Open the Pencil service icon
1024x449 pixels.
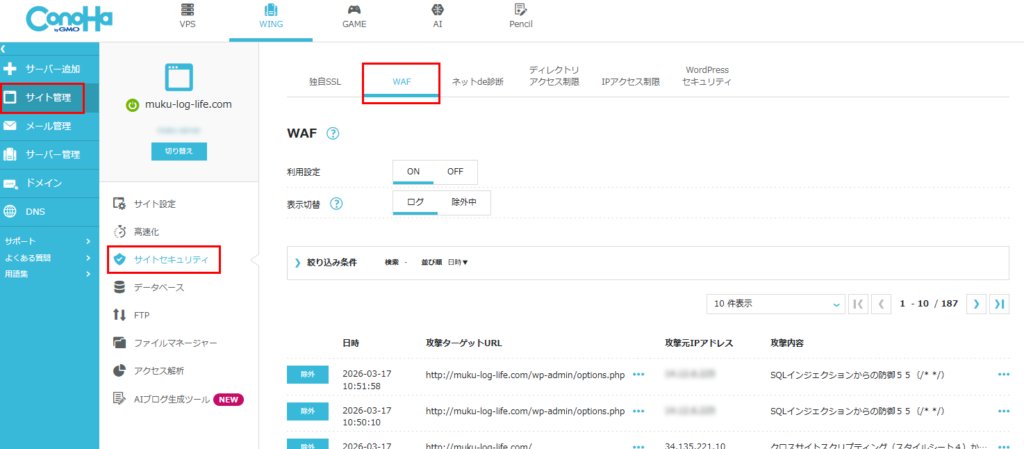pos(520,11)
